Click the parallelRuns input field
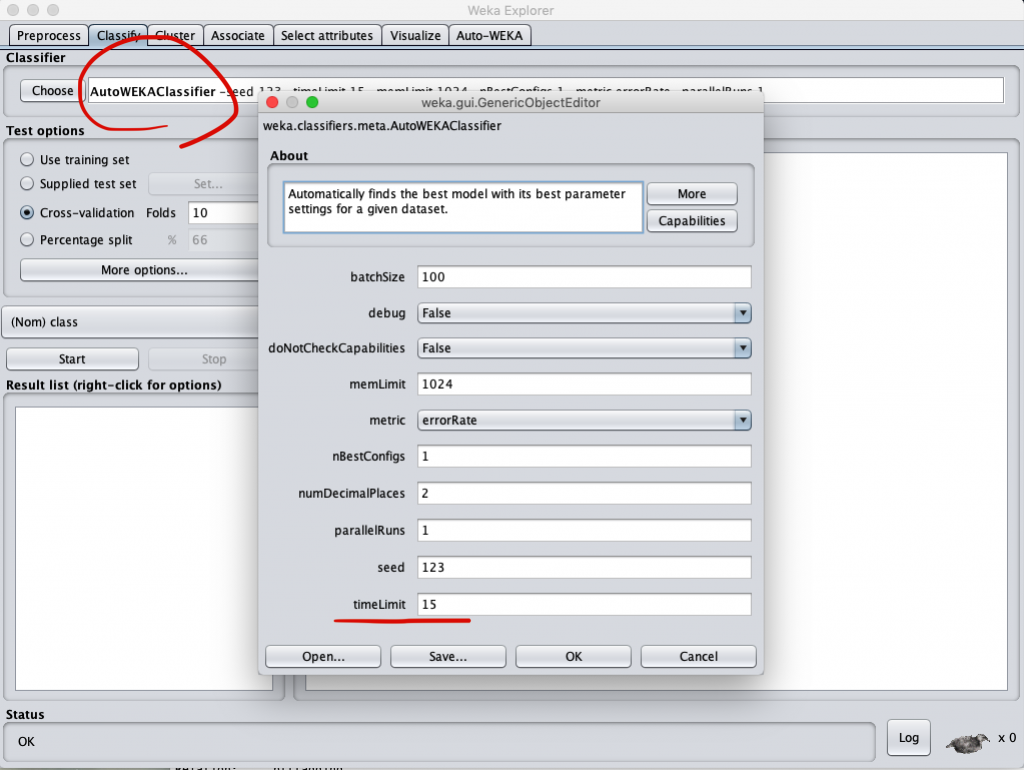 click(584, 530)
